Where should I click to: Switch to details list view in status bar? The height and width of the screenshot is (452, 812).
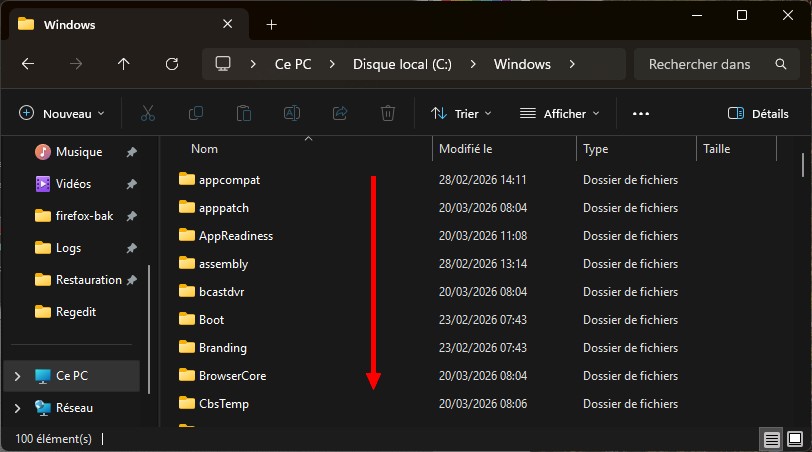771,439
